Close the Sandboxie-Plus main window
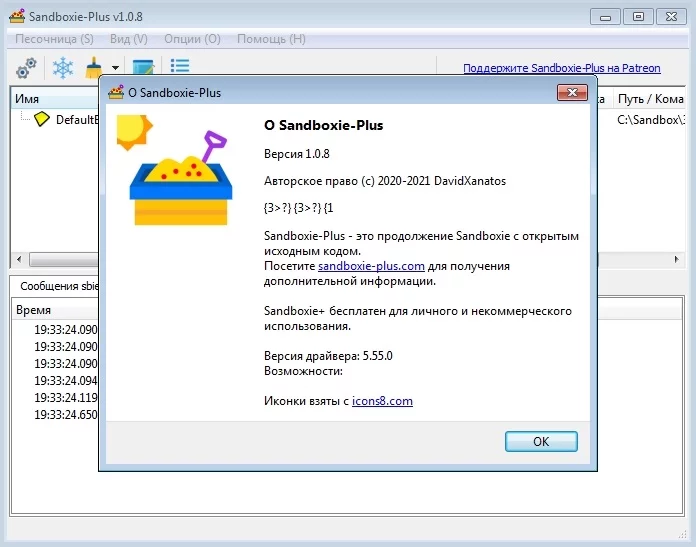This screenshot has height=547, width=696. (672, 17)
